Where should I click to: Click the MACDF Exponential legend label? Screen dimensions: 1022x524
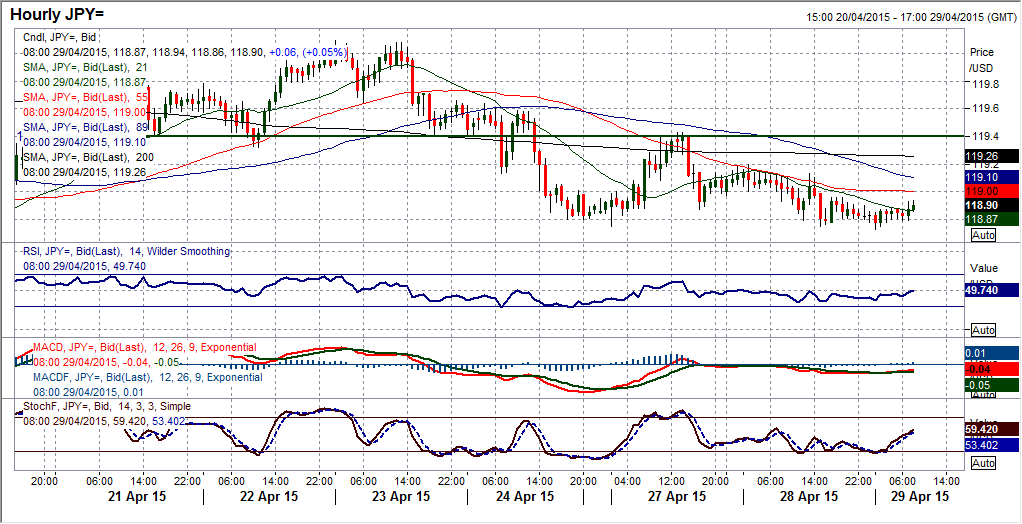coord(148,377)
